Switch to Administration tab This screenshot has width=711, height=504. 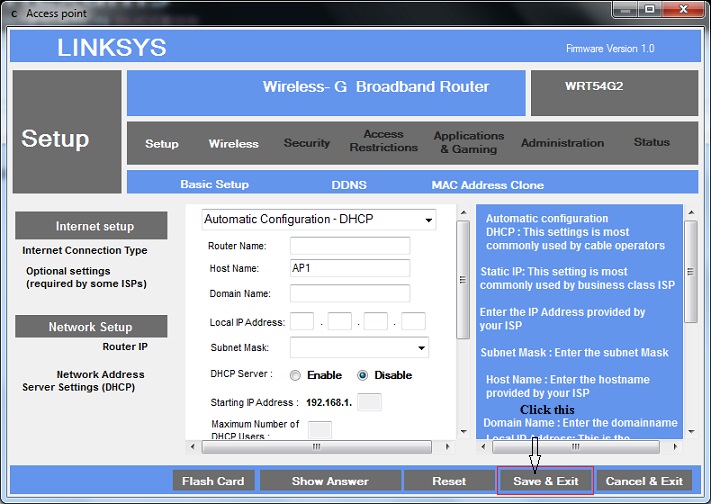pyautogui.click(x=562, y=143)
